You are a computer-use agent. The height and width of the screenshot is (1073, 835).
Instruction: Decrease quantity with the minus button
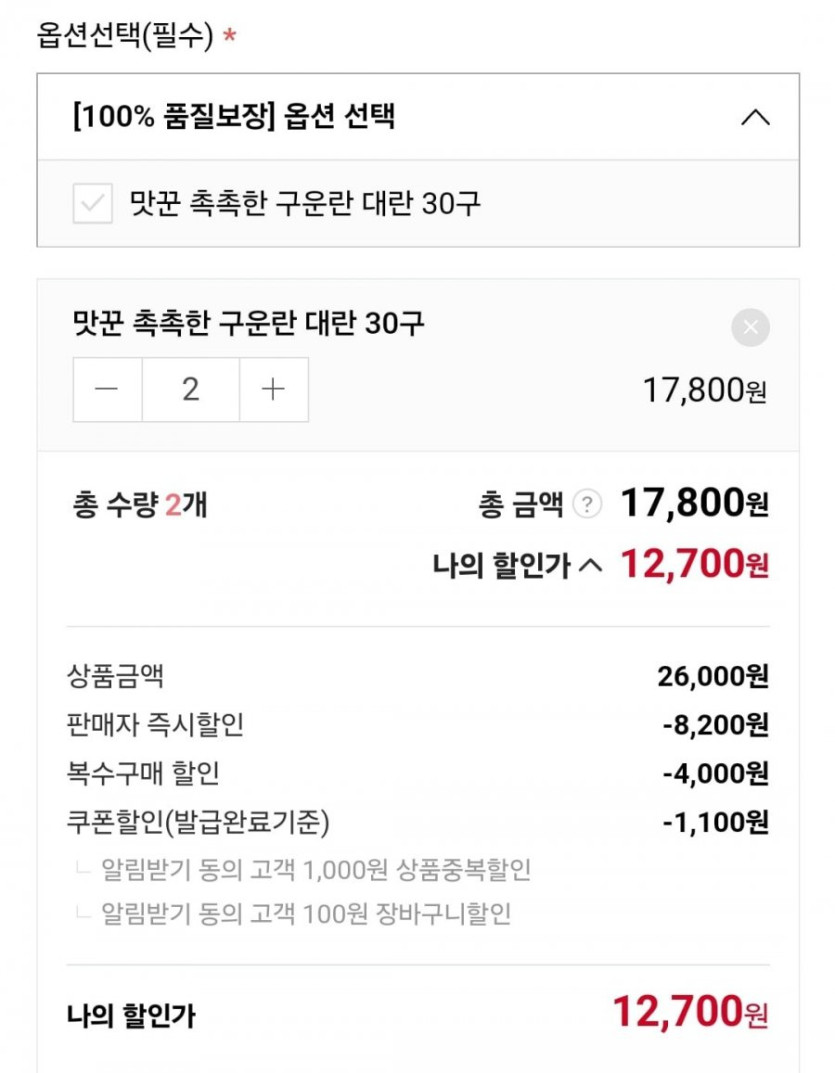coord(107,389)
